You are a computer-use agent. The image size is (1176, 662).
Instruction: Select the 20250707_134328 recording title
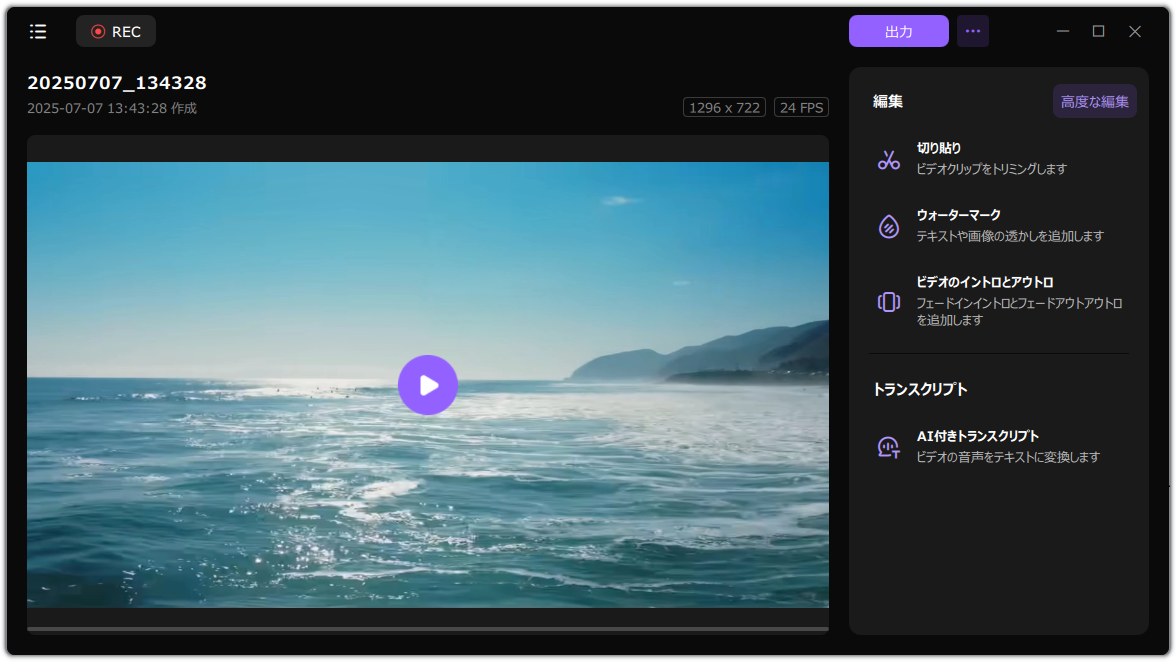pos(117,83)
